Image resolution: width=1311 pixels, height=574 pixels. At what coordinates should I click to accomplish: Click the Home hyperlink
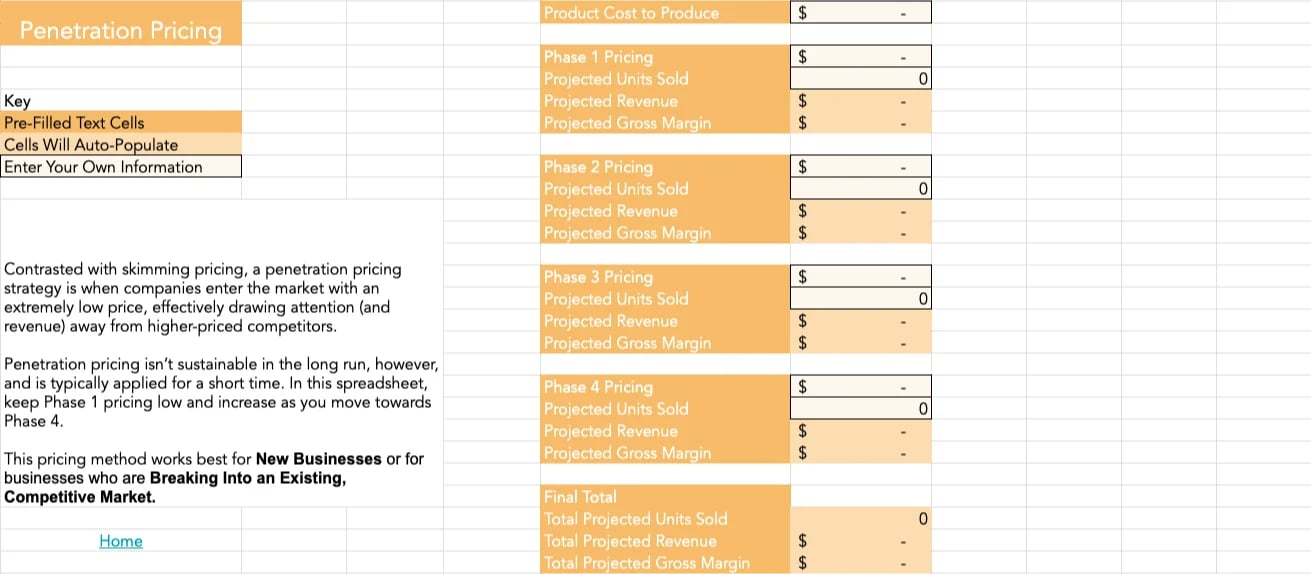coord(121,541)
